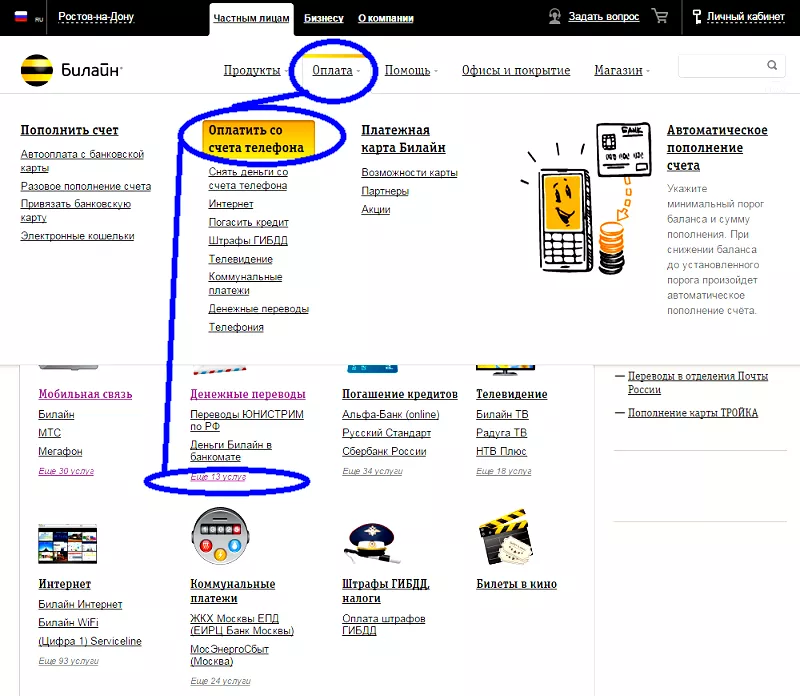Click the Мобильная связь heading link

coord(85,394)
